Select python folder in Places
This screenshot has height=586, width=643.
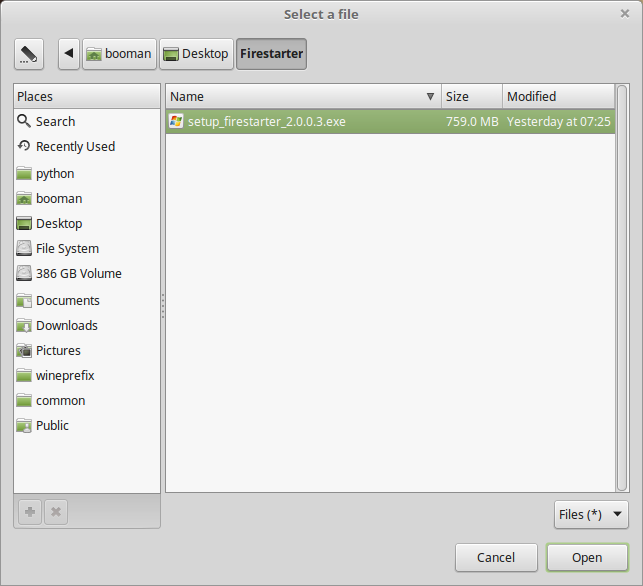point(87,173)
